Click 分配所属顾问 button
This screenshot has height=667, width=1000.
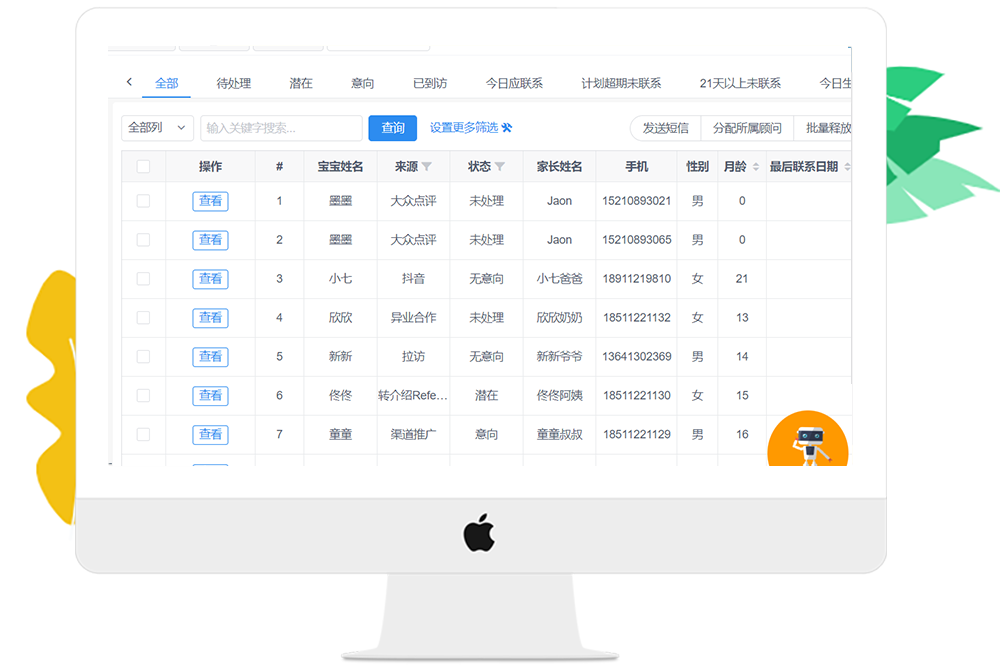tap(747, 128)
